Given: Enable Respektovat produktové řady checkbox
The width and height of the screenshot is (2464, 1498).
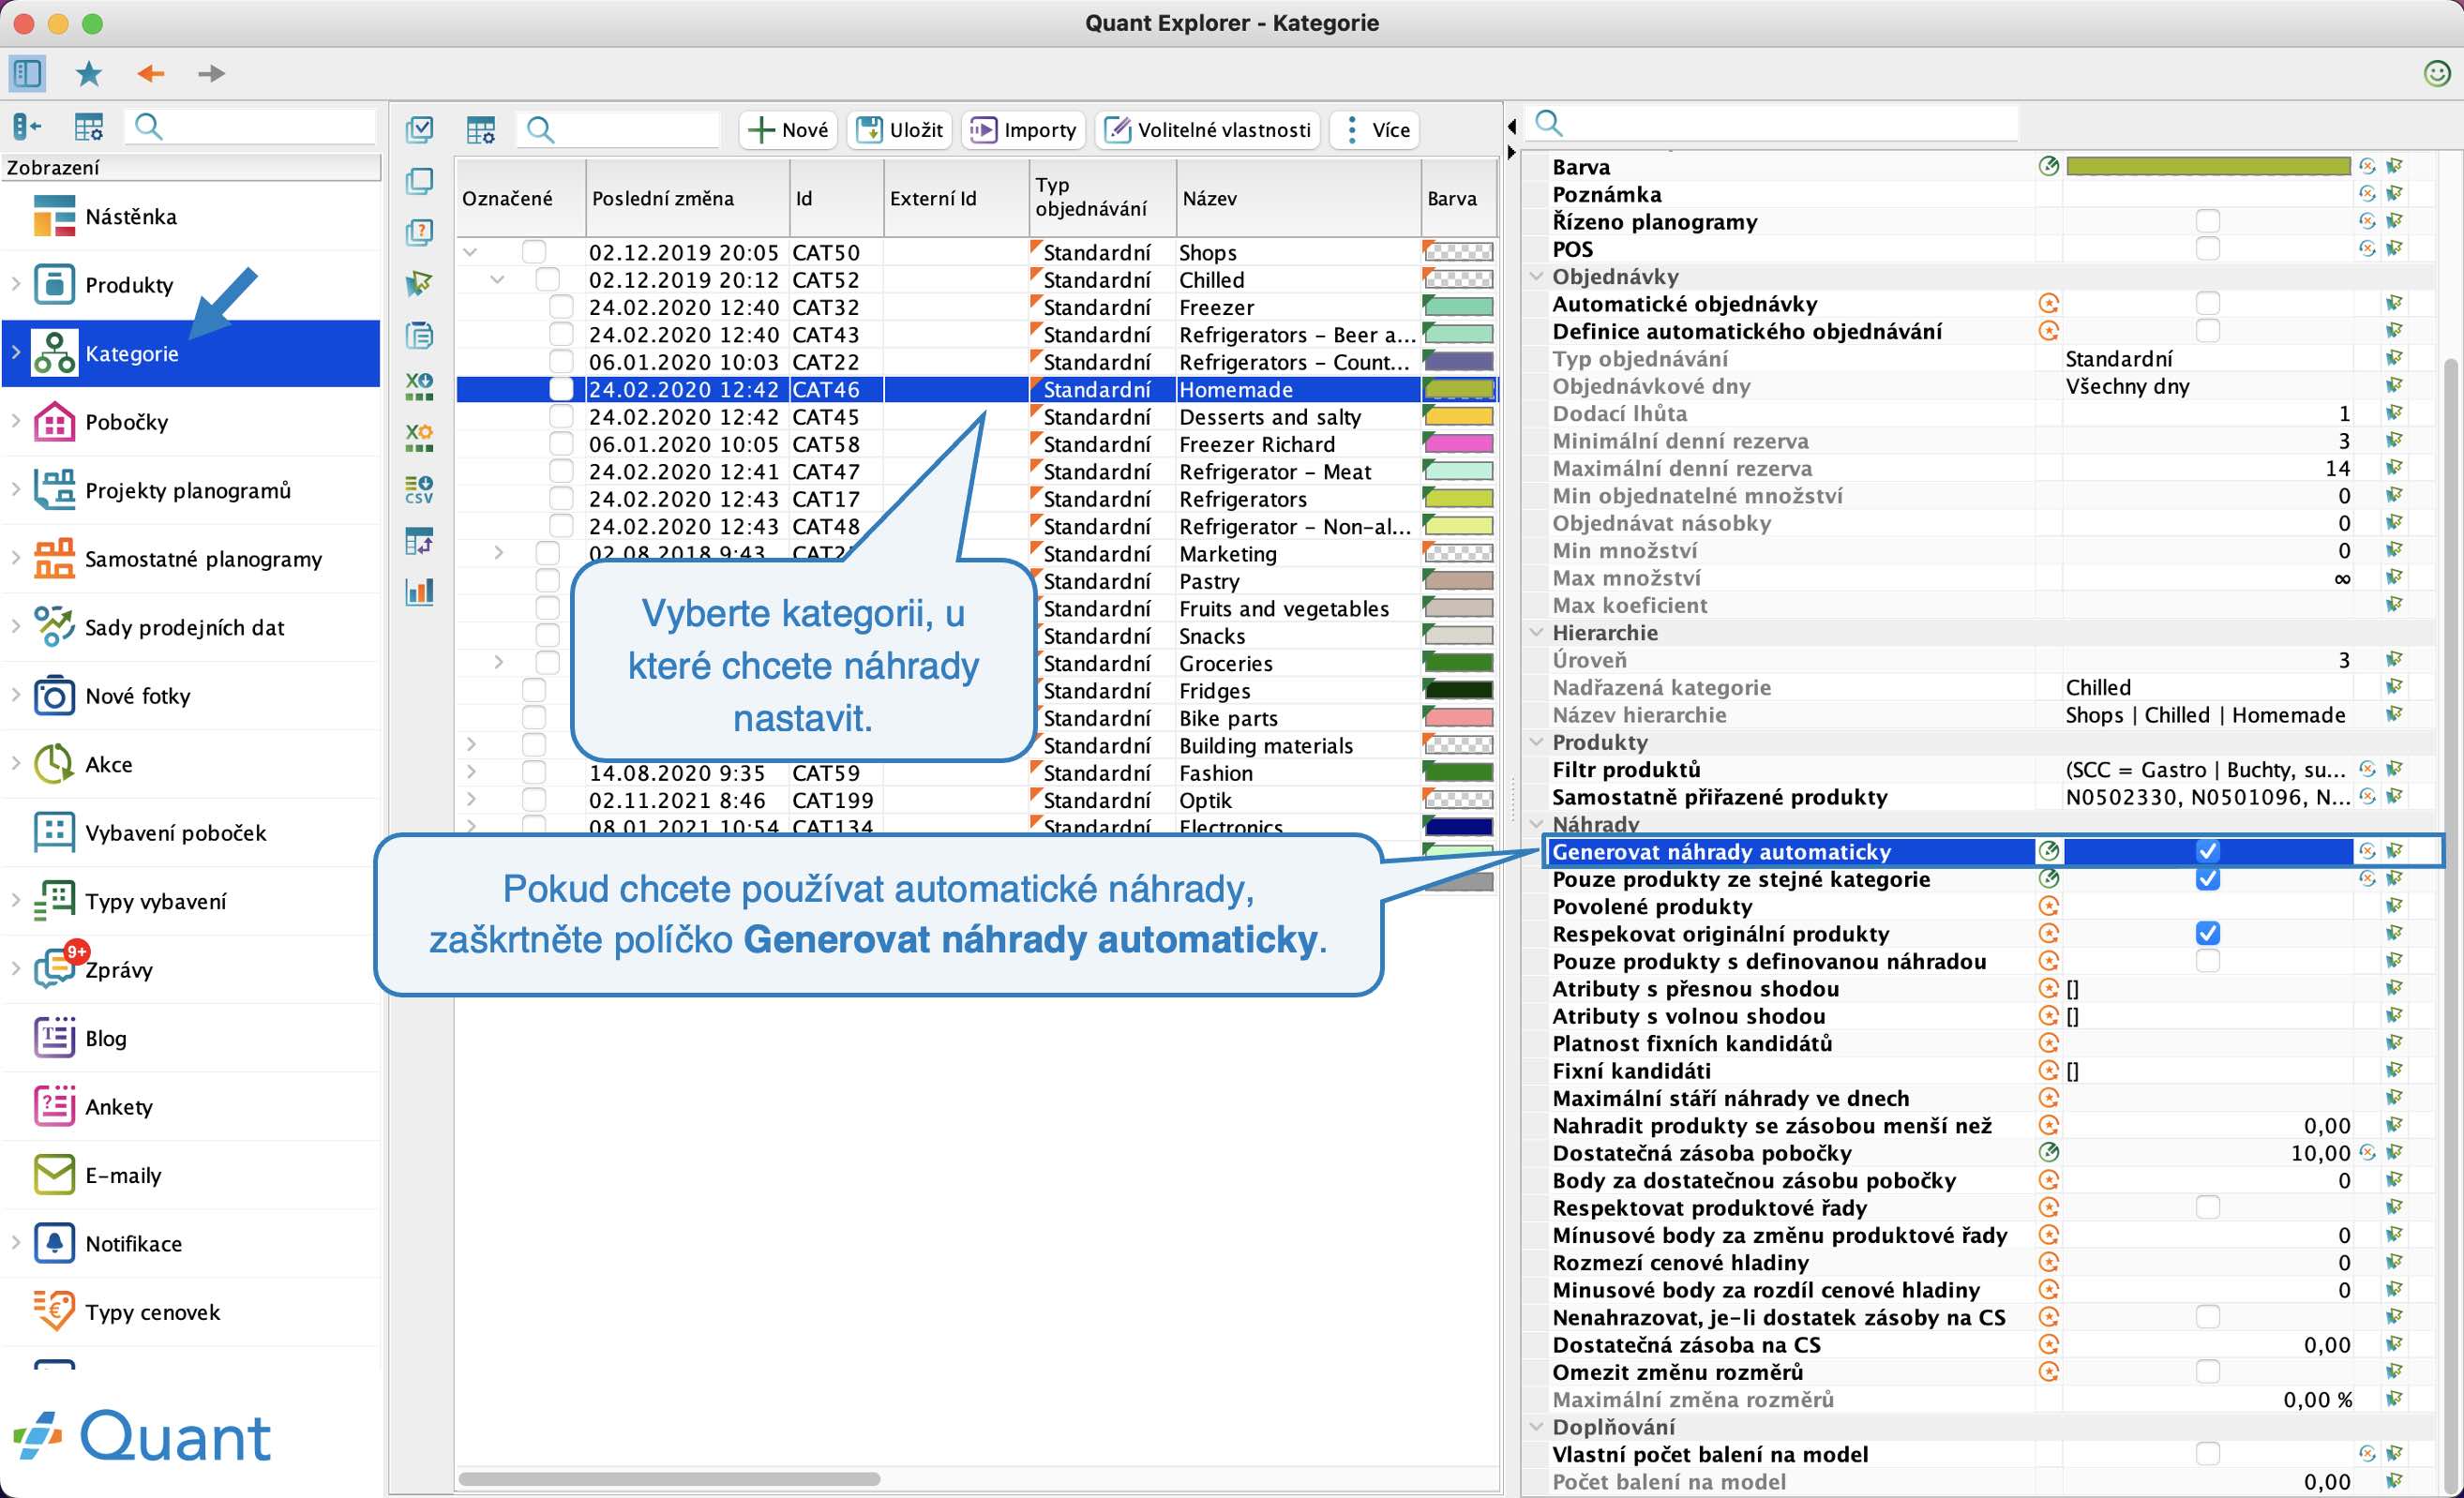Looking at the screenshot, I should point(2207,1207).
